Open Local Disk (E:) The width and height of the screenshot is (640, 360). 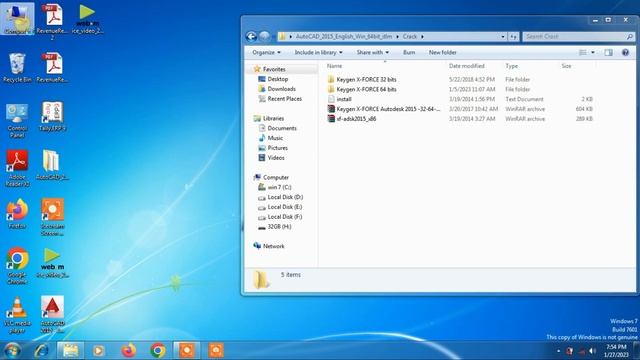point(284,207)
